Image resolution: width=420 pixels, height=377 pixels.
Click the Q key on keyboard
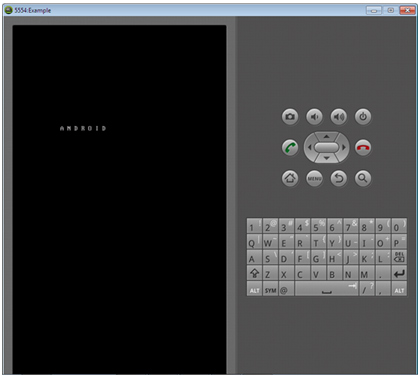pos(254,241)
